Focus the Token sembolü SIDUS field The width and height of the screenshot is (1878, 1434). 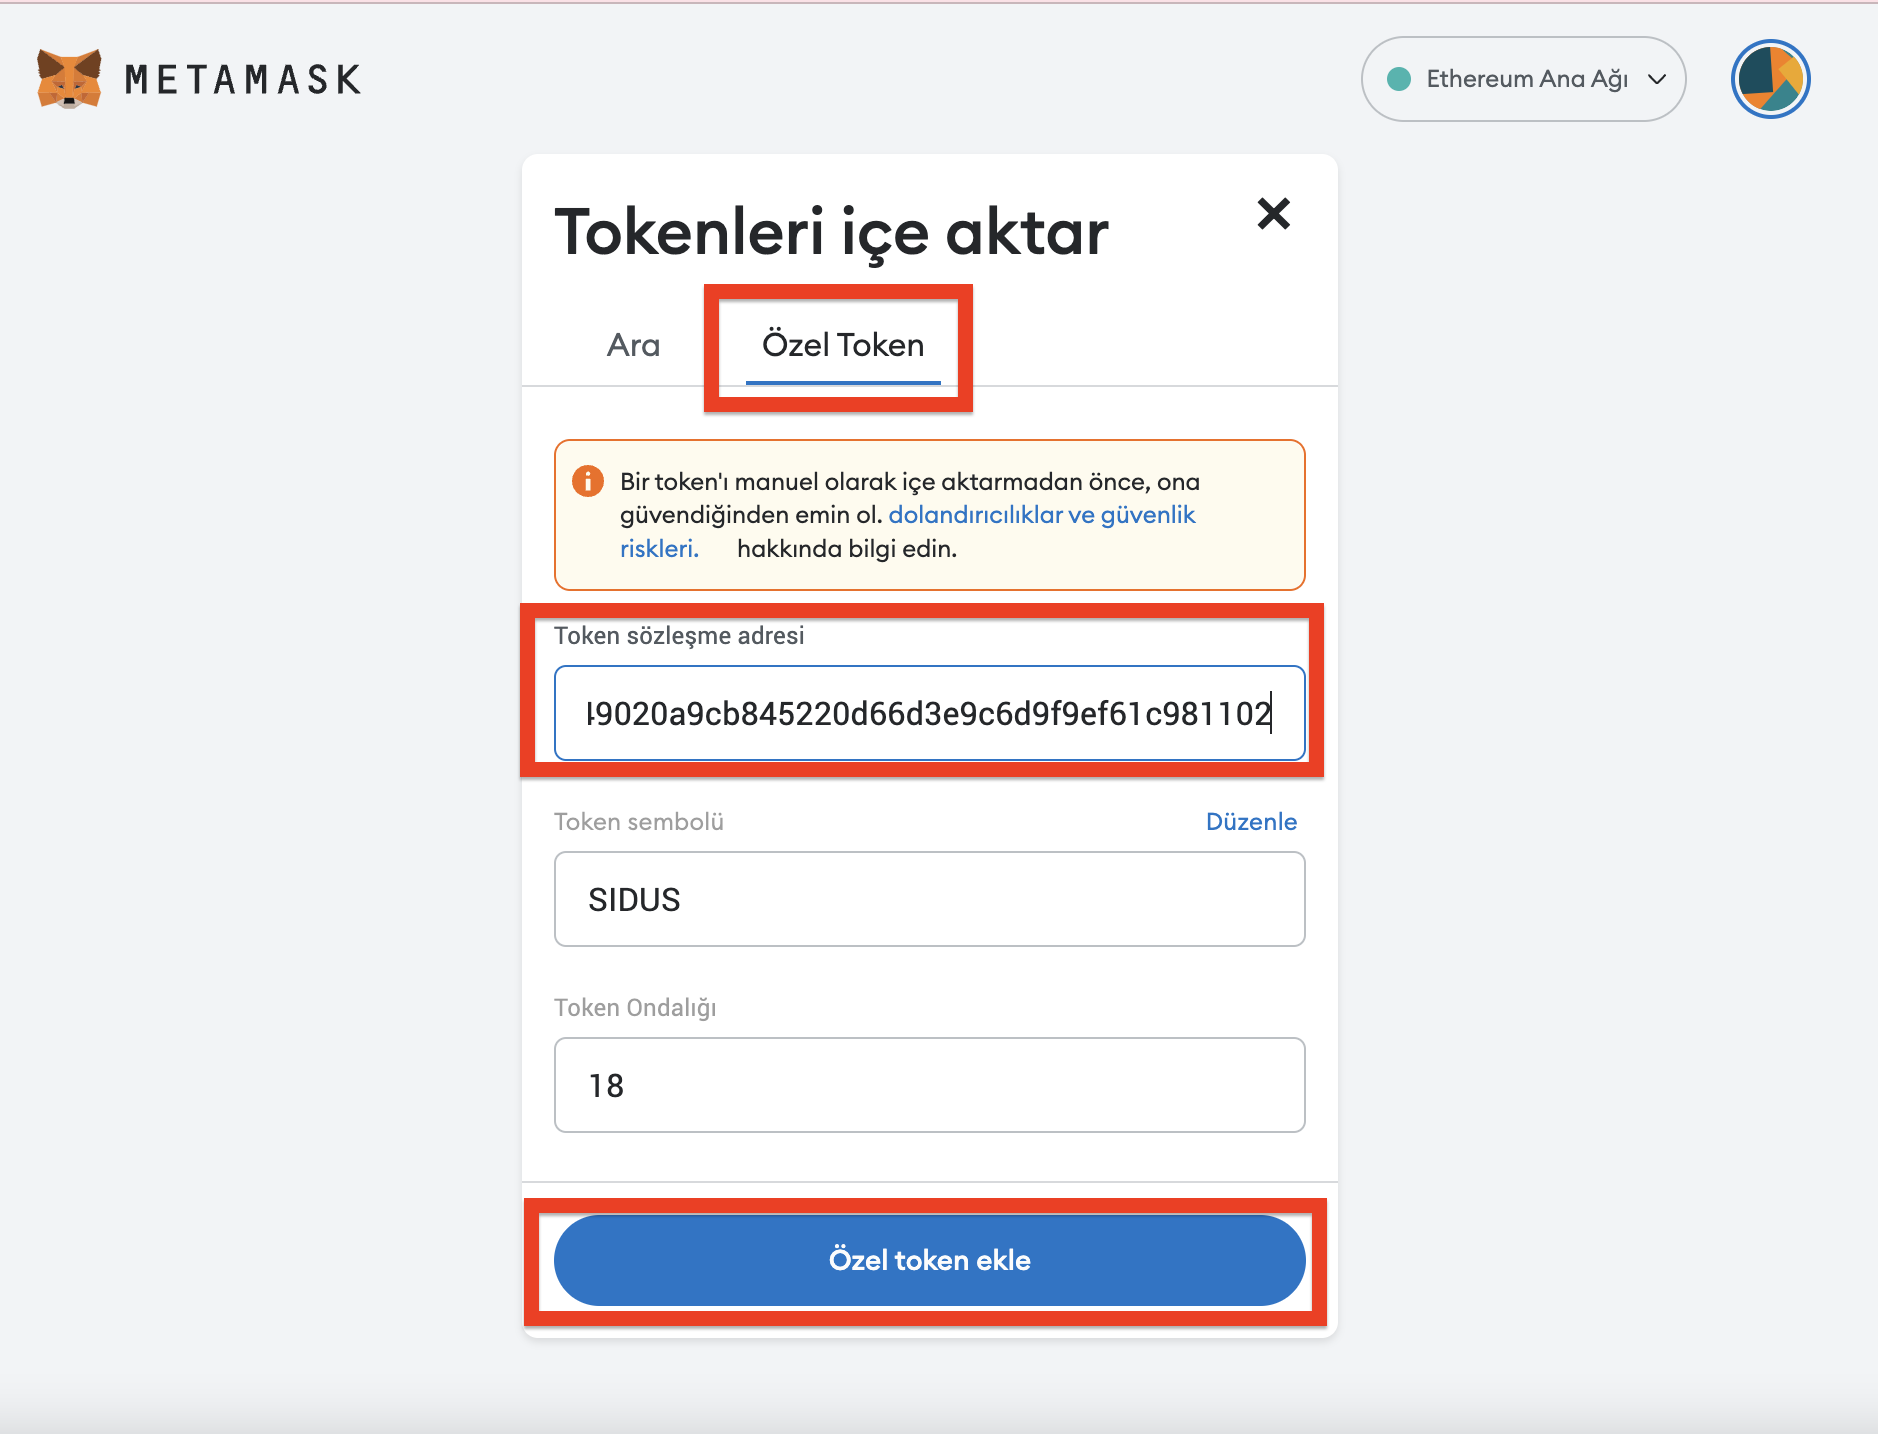(929, 899)
